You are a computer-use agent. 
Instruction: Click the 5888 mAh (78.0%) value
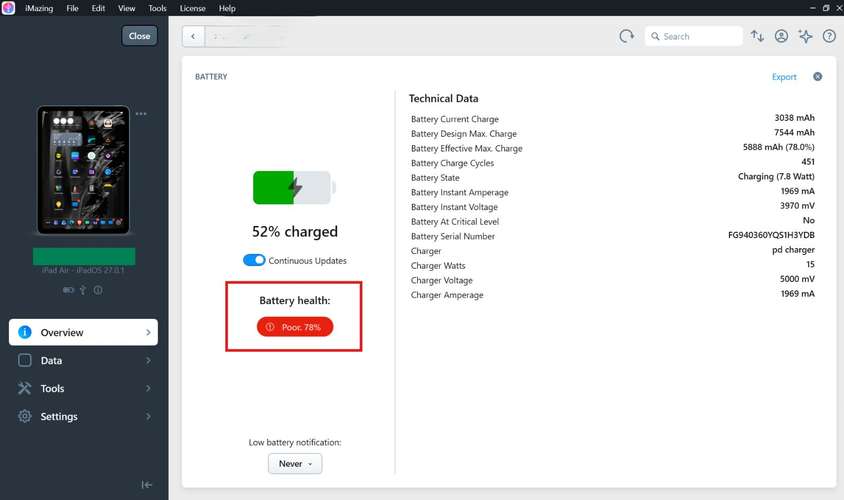[x=778, y=147]
